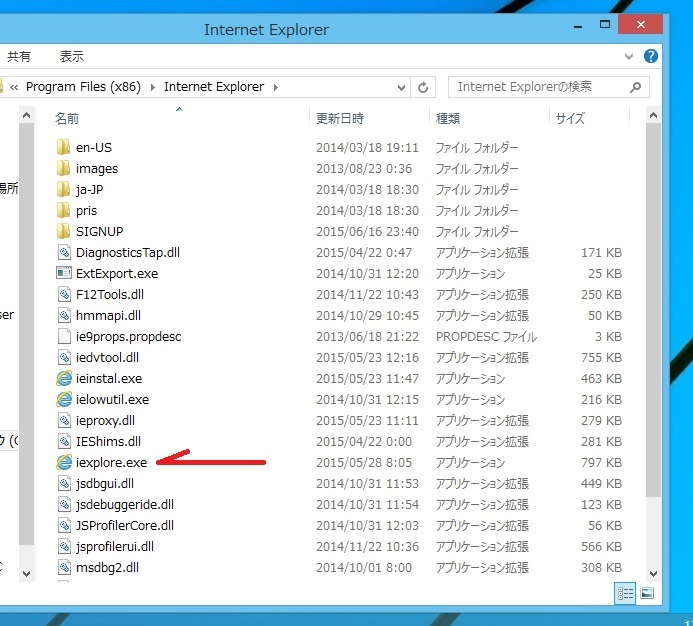This screenshot has height=626, width=693.
Task: Click the 797 KB size cell
Action: tap(601, 462)
